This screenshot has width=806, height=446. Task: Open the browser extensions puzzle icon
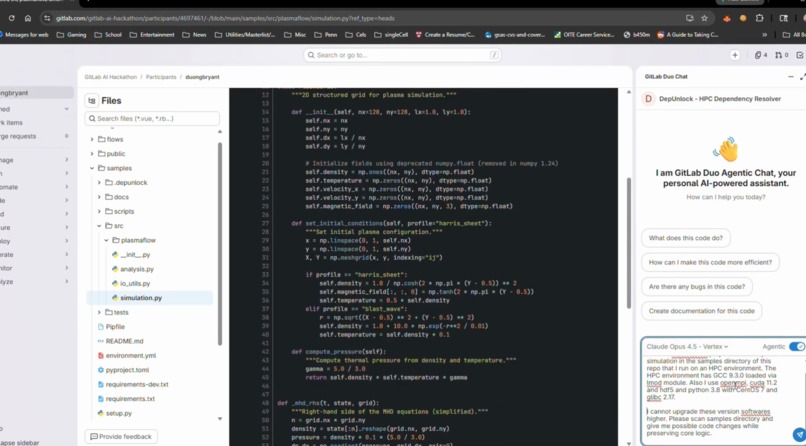coord(759,18)
